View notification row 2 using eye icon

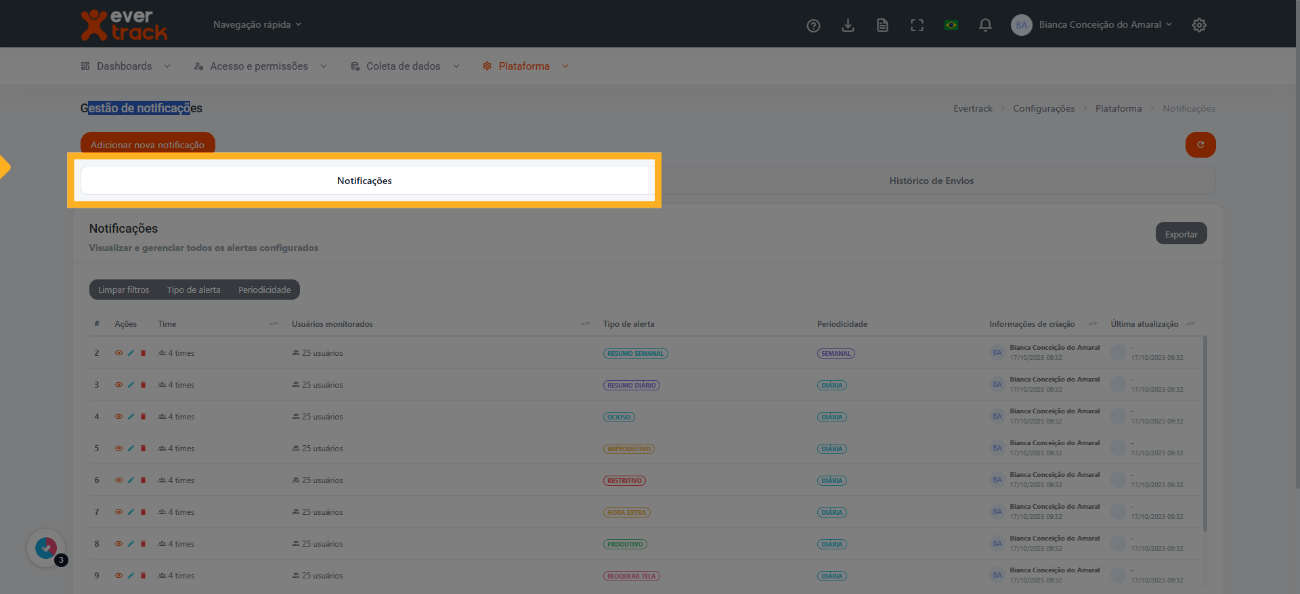click(x=119, y=353)
